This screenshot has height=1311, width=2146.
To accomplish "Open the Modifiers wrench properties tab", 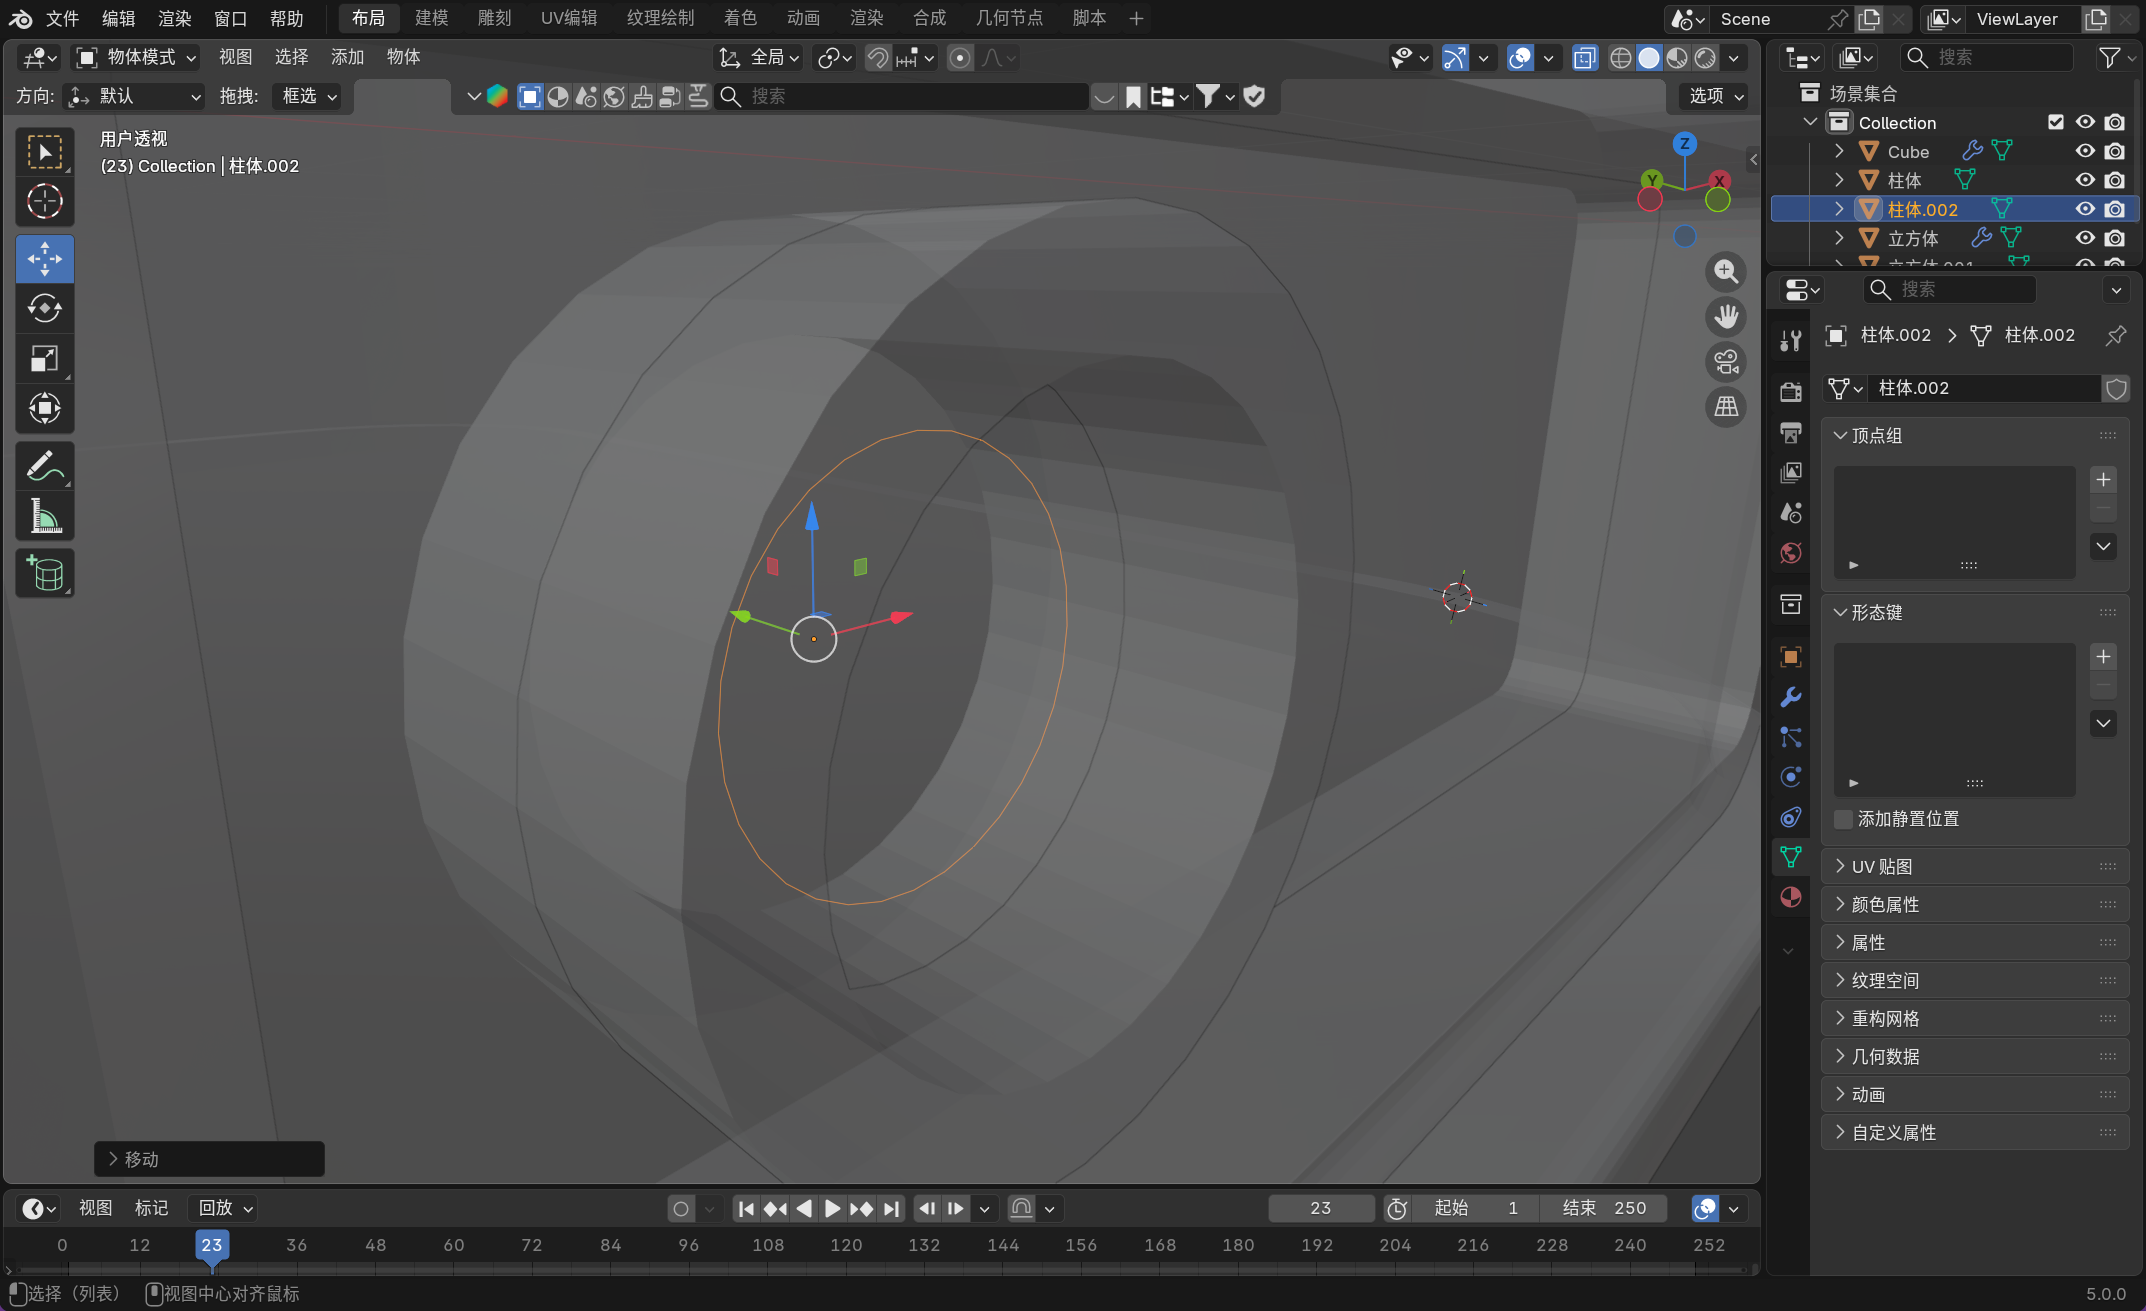I will coord(1791,697).
